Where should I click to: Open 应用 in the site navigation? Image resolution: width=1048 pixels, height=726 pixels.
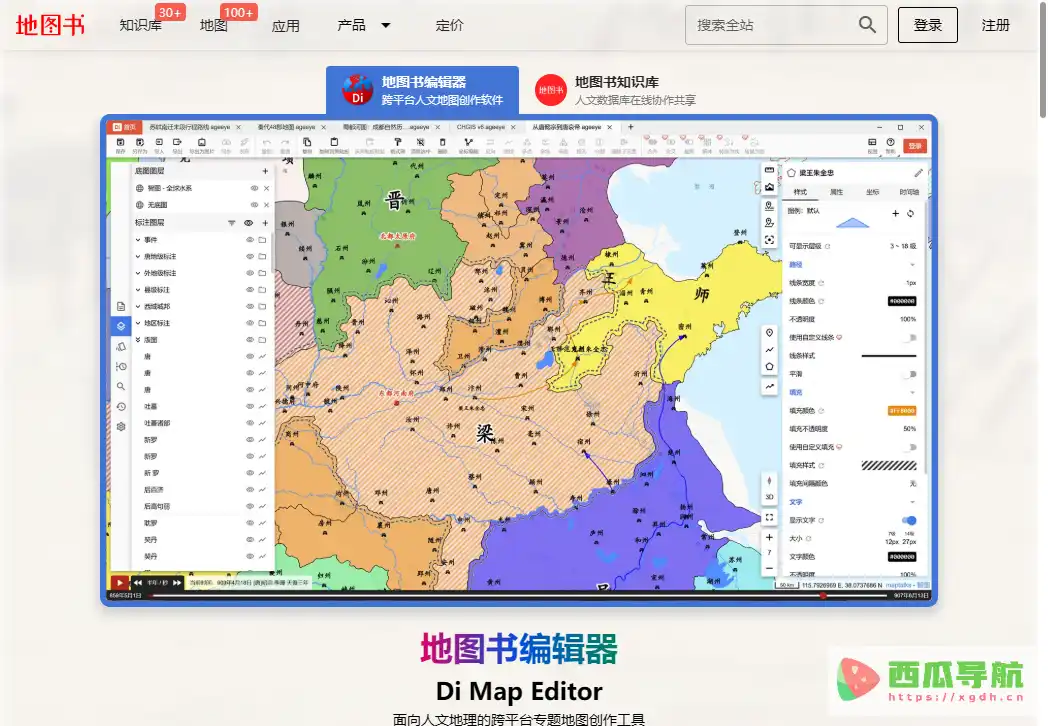286,25
